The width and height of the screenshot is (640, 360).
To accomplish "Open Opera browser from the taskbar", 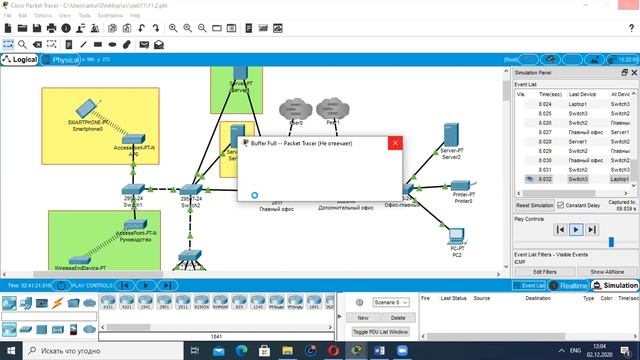I will click(x=333, y=351).
